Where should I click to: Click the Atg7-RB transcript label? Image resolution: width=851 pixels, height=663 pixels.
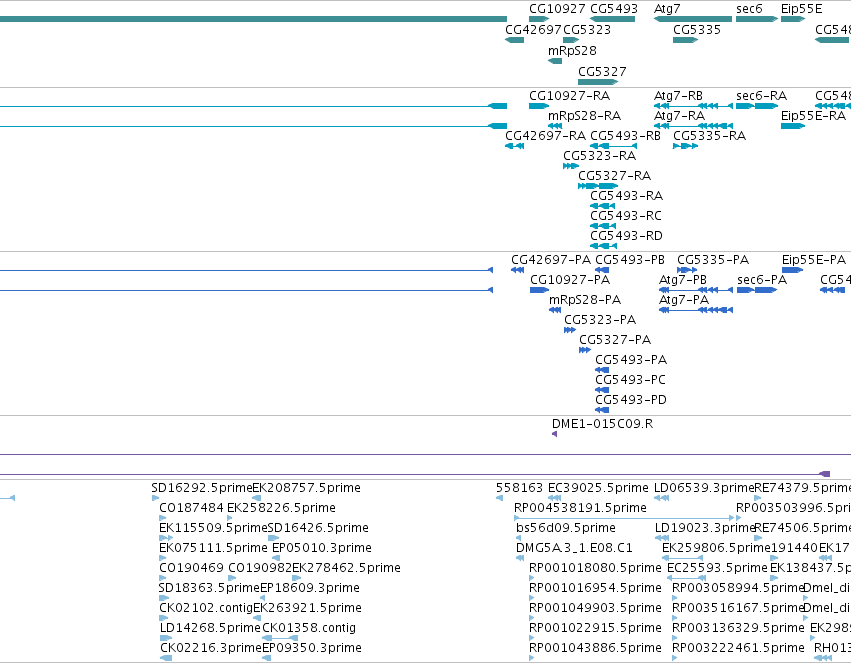pyautogui.click(x=678, y=96)
